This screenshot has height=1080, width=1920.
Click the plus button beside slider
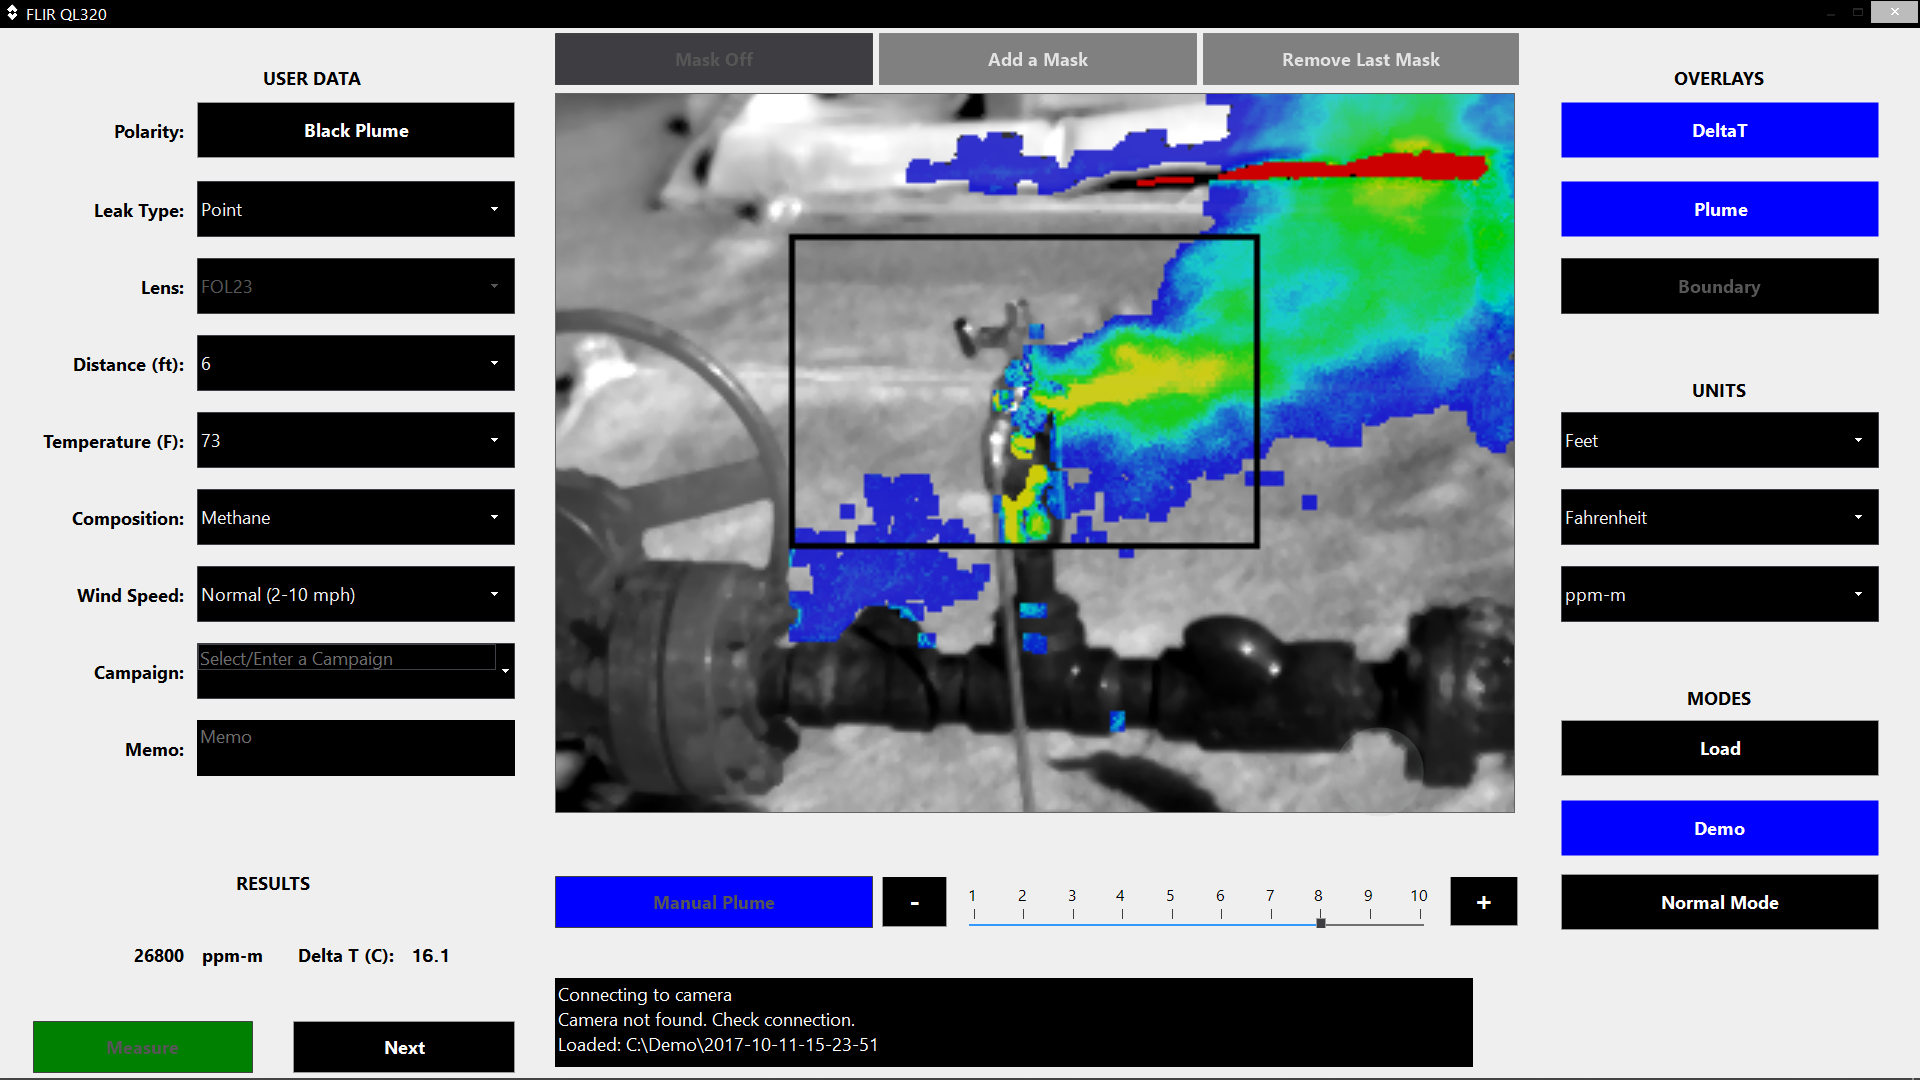(1483, 902)
